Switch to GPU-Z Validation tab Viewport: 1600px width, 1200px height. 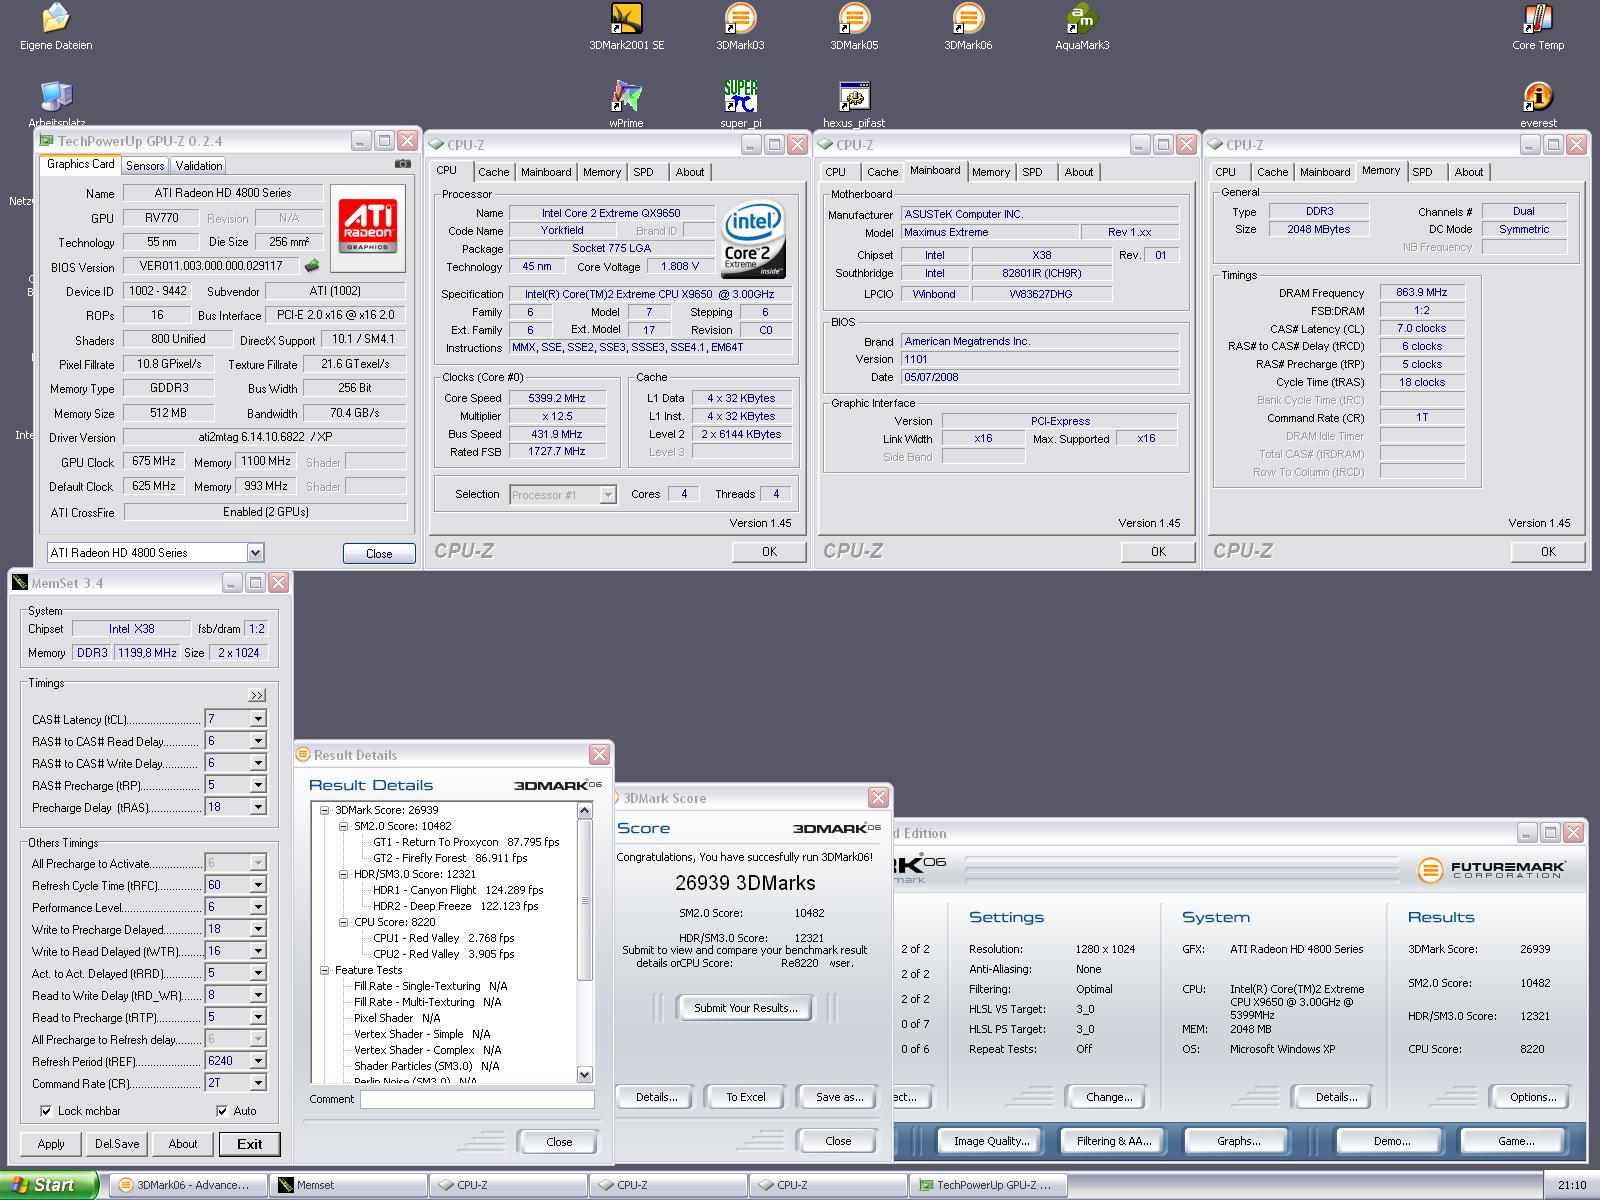[199, 166]
